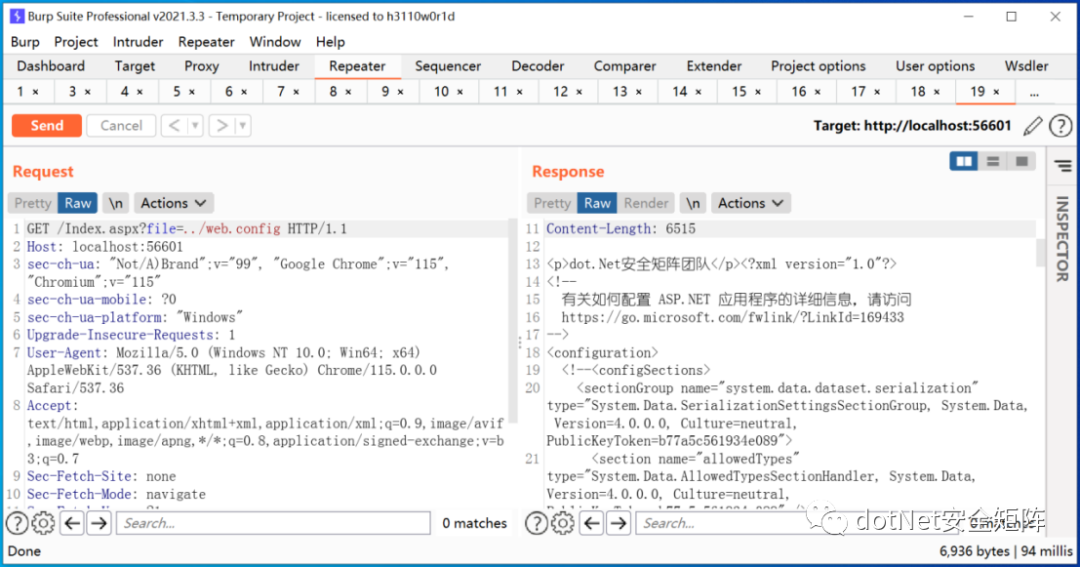This screenshot has width=1080, height=567.
Task: Close Repeater tab 1 with its x
Action: (x=36, y=92)
